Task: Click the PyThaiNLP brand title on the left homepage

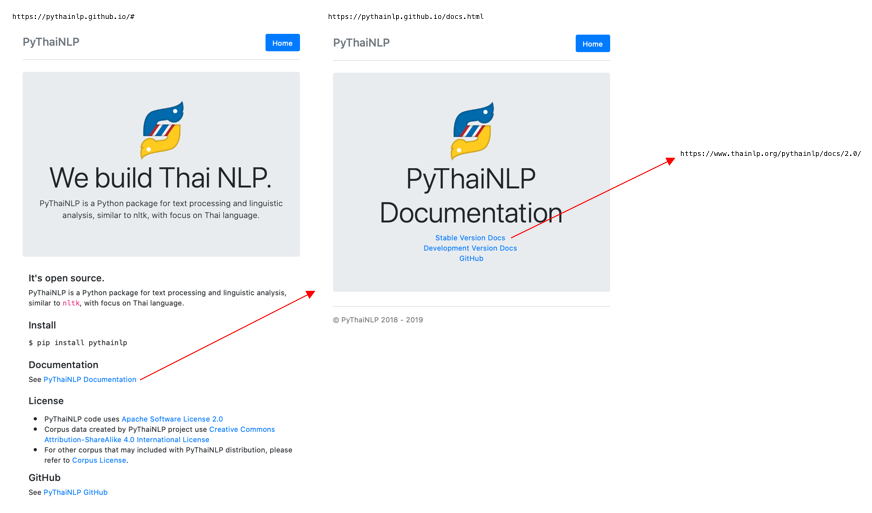Action: point(51,42)
